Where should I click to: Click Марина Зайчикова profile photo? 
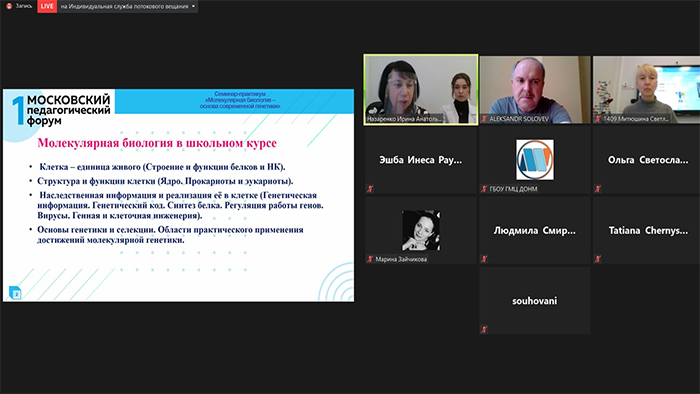(x=421, y=230)
